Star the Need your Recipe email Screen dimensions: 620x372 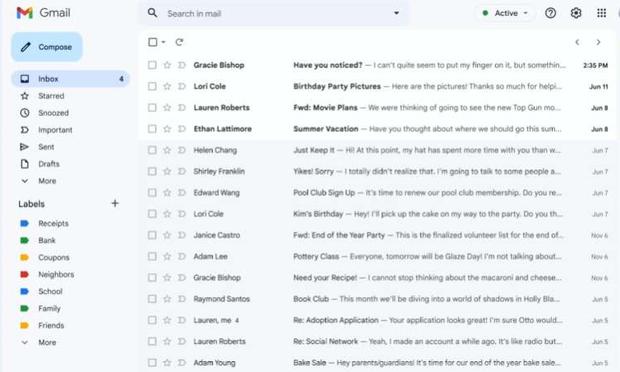[x=167, y=278]
